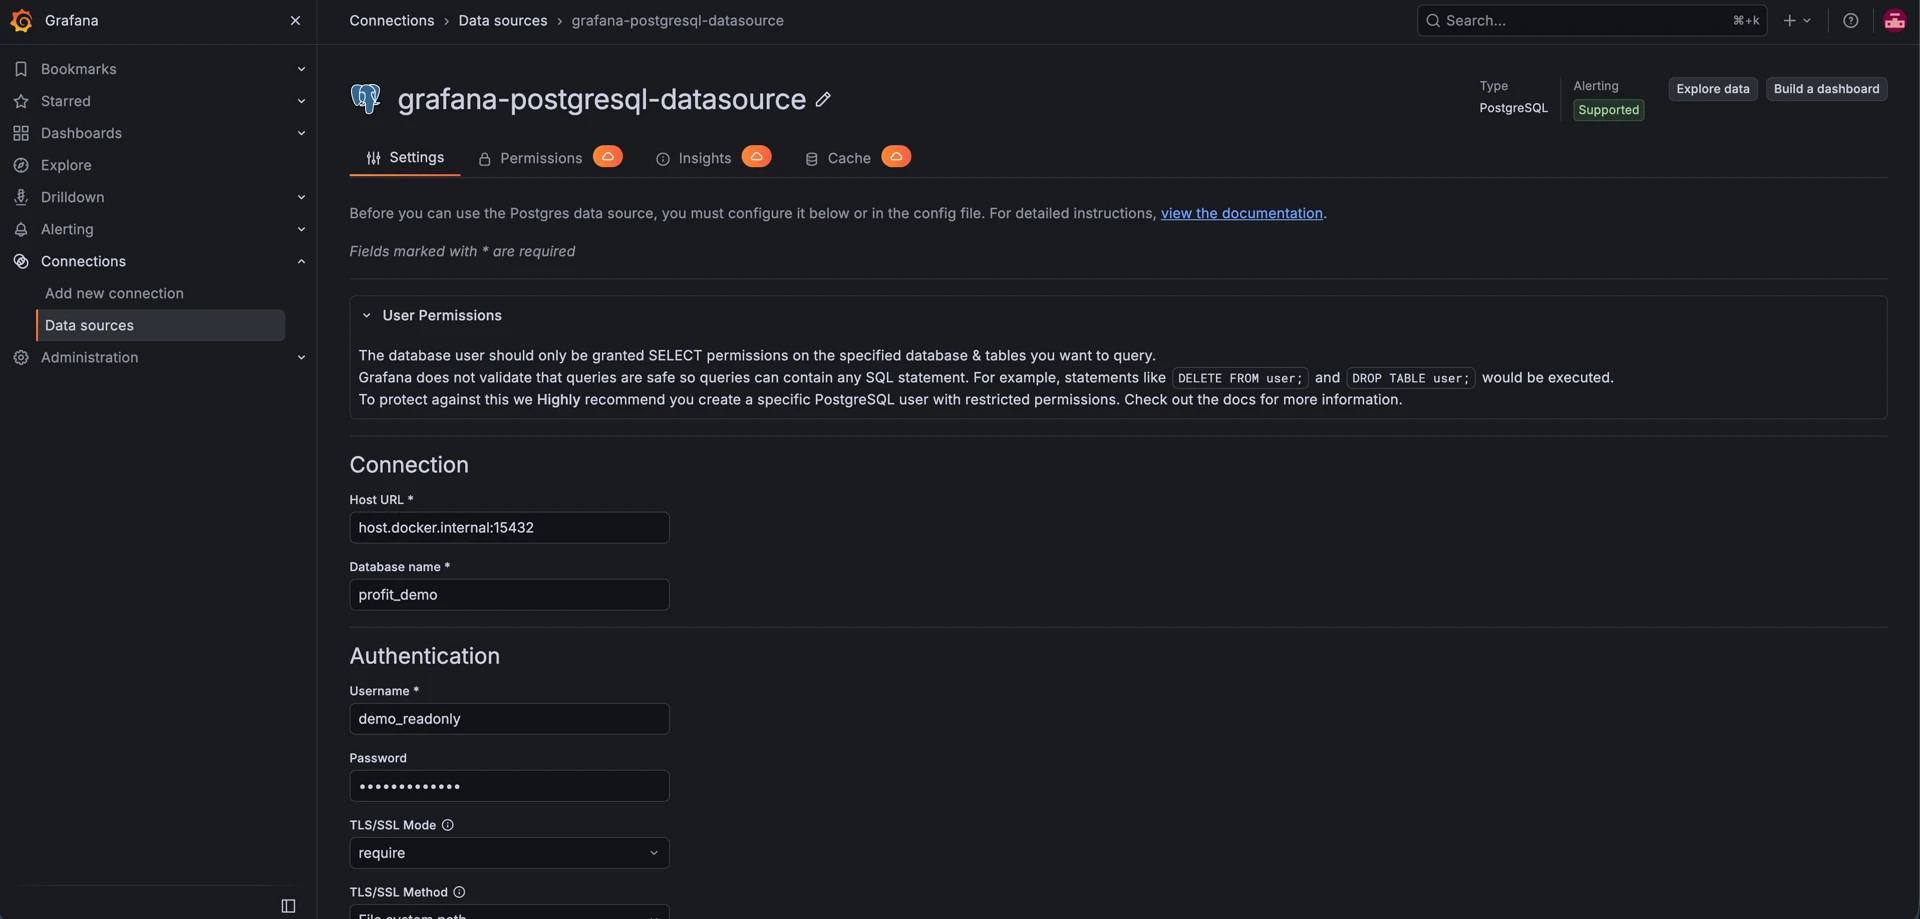Open the view the documentation link
Viewport: 1920px width, 919px height.
point(1241,213)
